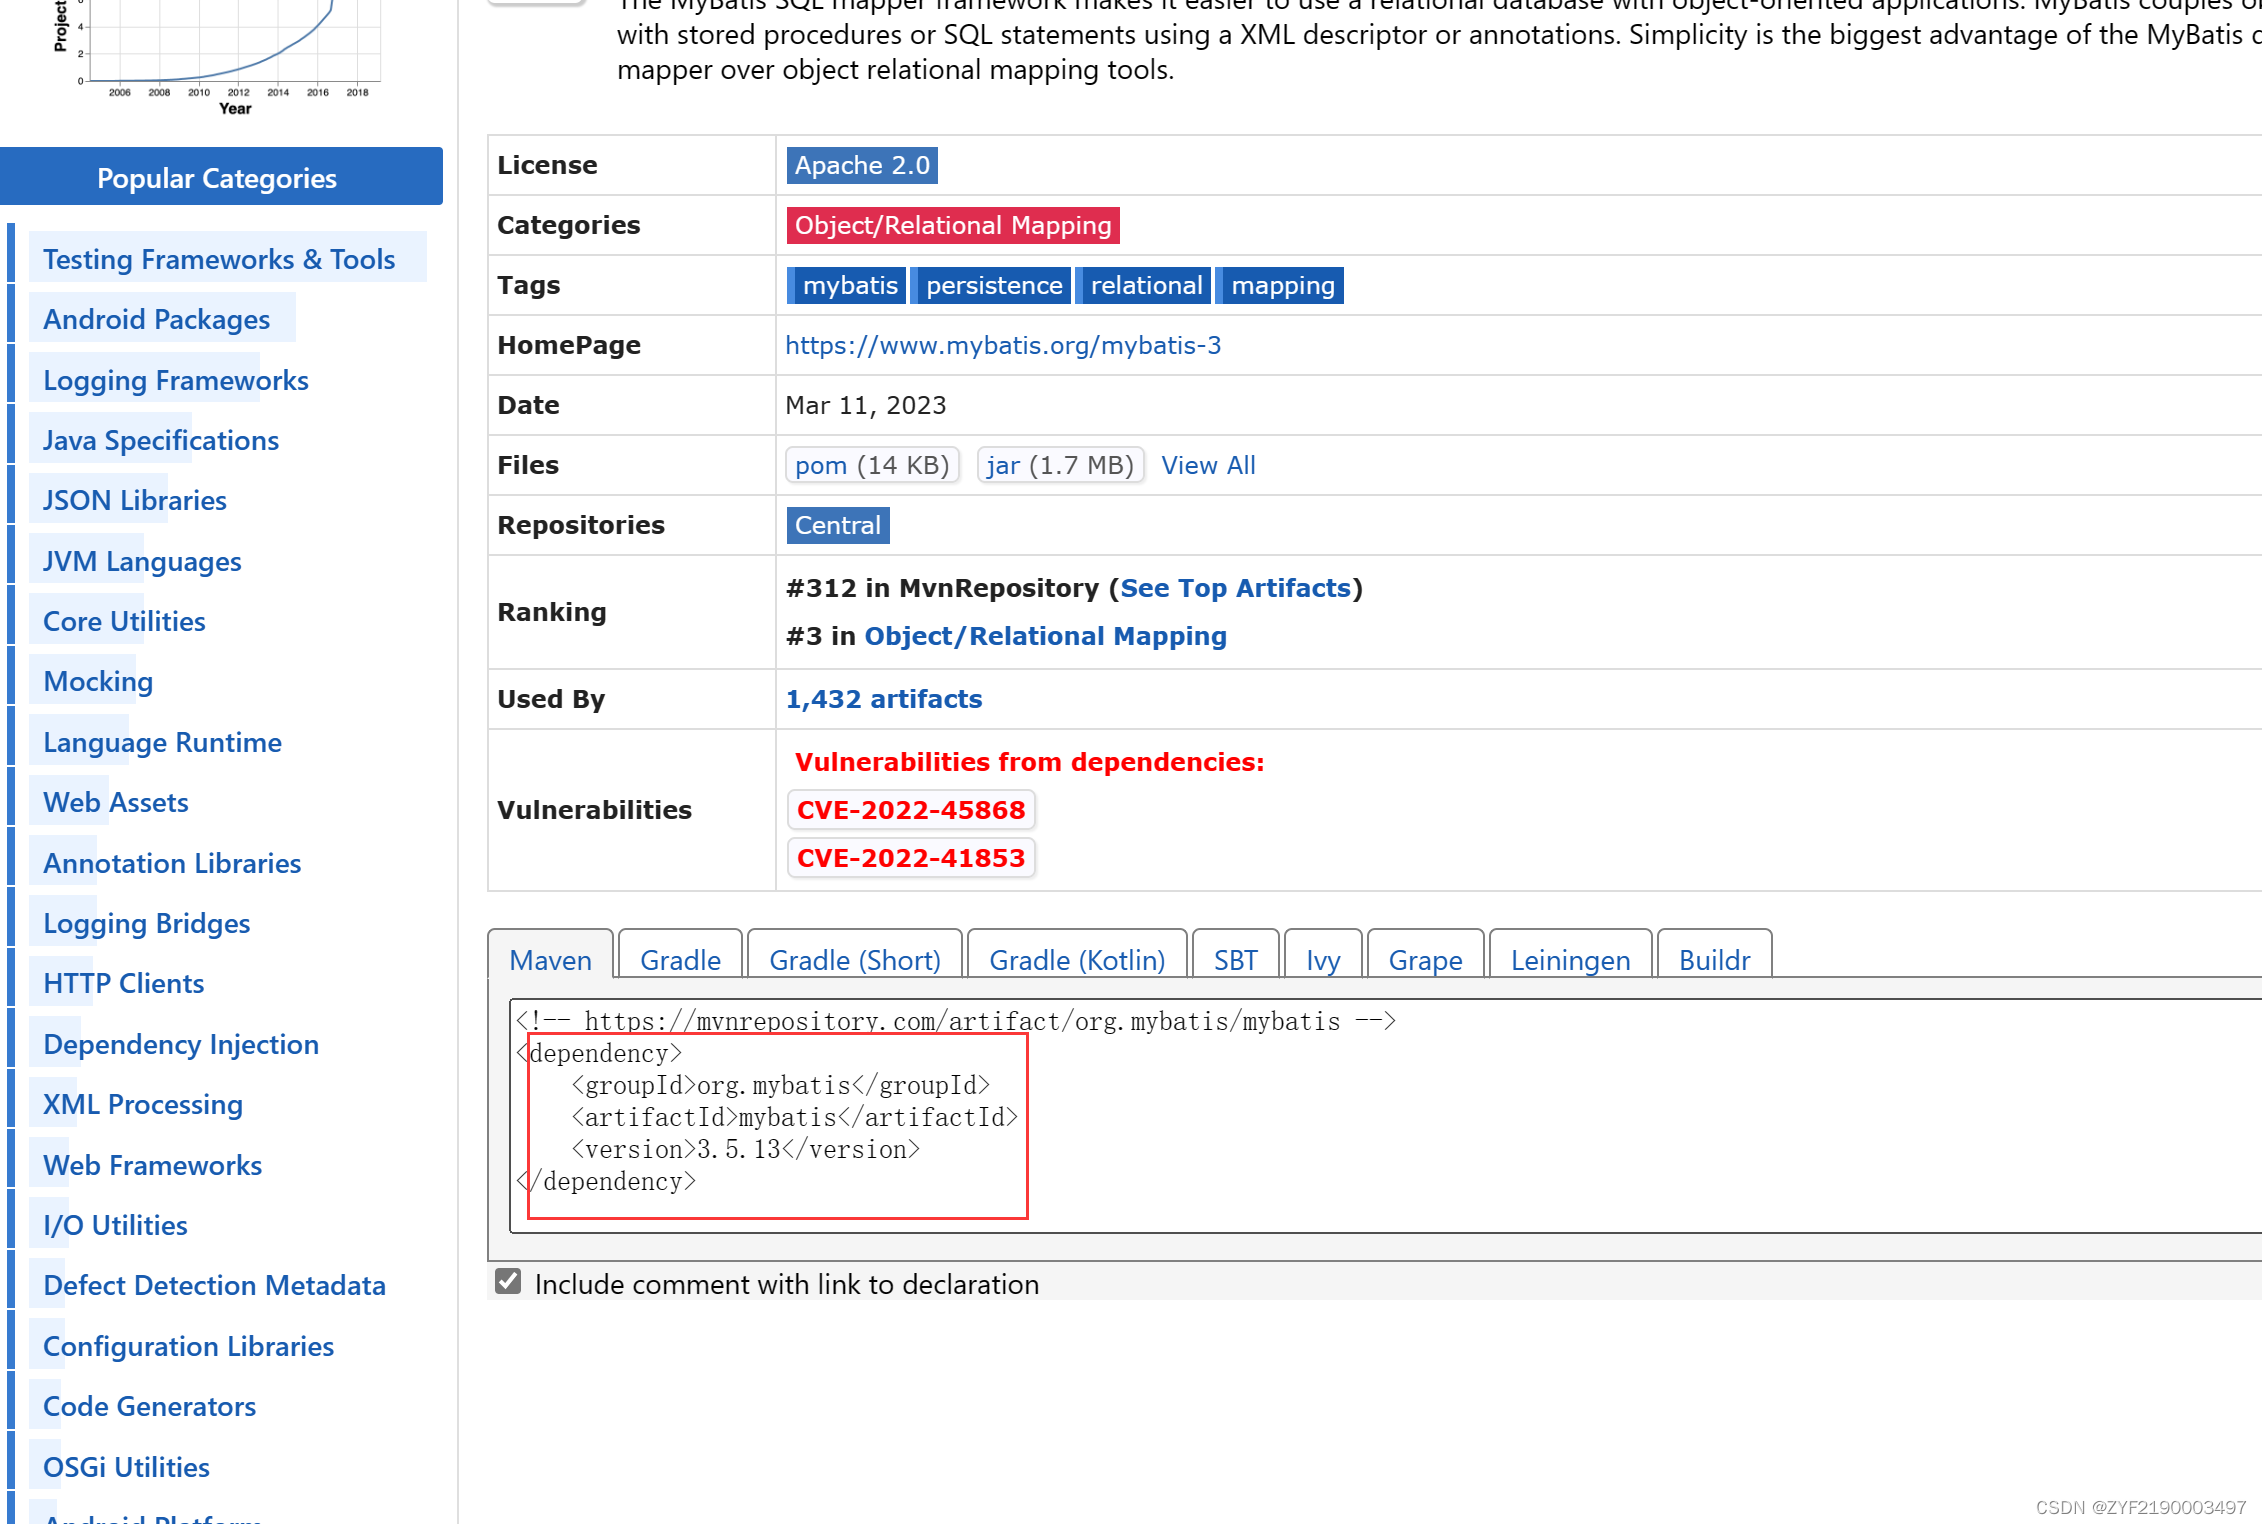
Task: Open the mybatis.org homepage link
Action: [x=1002, y=345]
